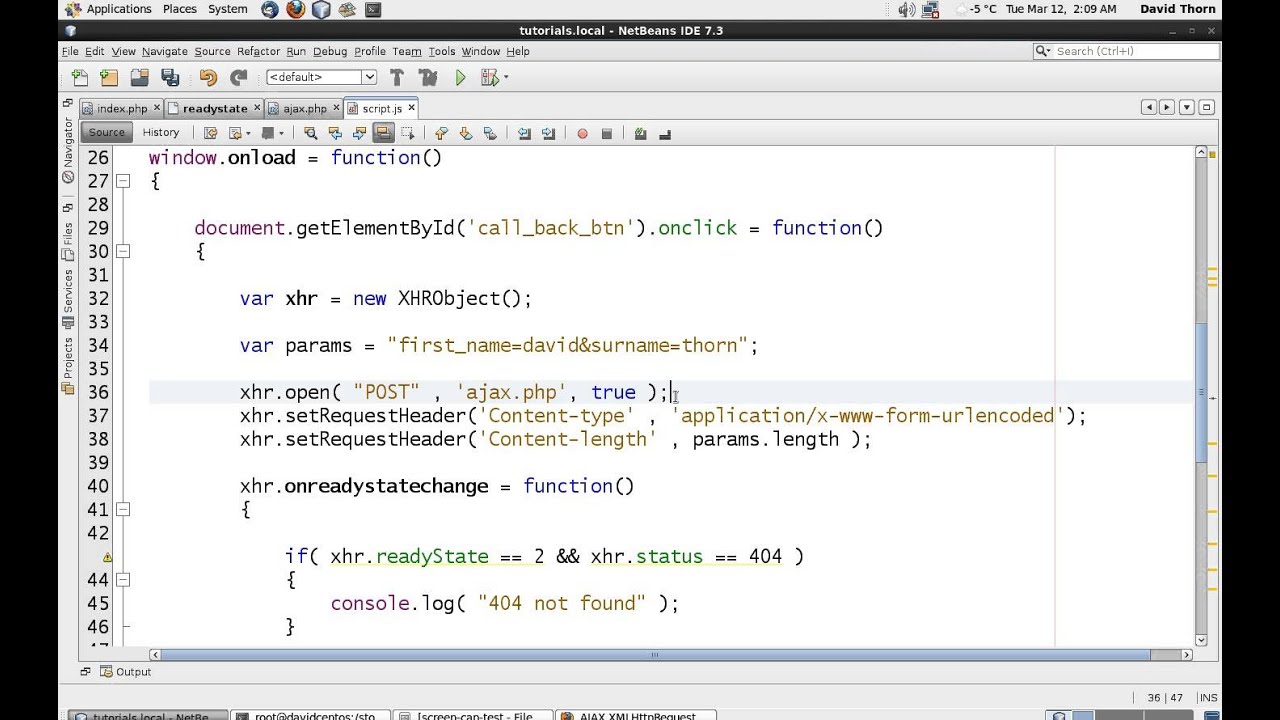This screenshot has width=1280, height=720.
Task: Collapse the code fold at line 41
Action: (123, 509)
